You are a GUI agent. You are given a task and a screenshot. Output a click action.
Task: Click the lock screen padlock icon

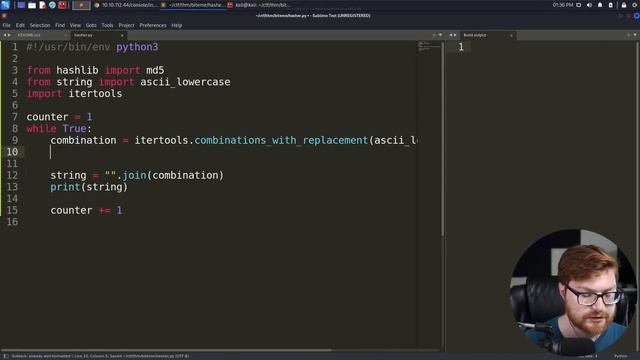pos(624,5)
